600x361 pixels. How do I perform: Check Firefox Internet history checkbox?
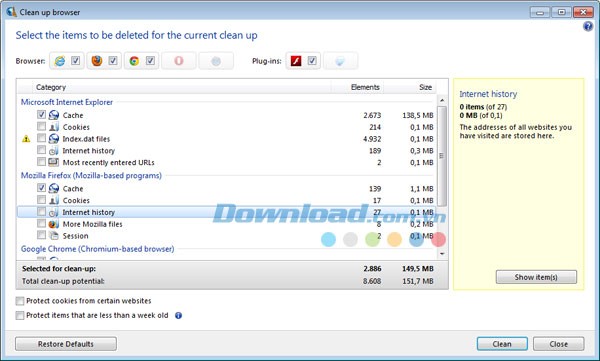click(x=41, y=211)
